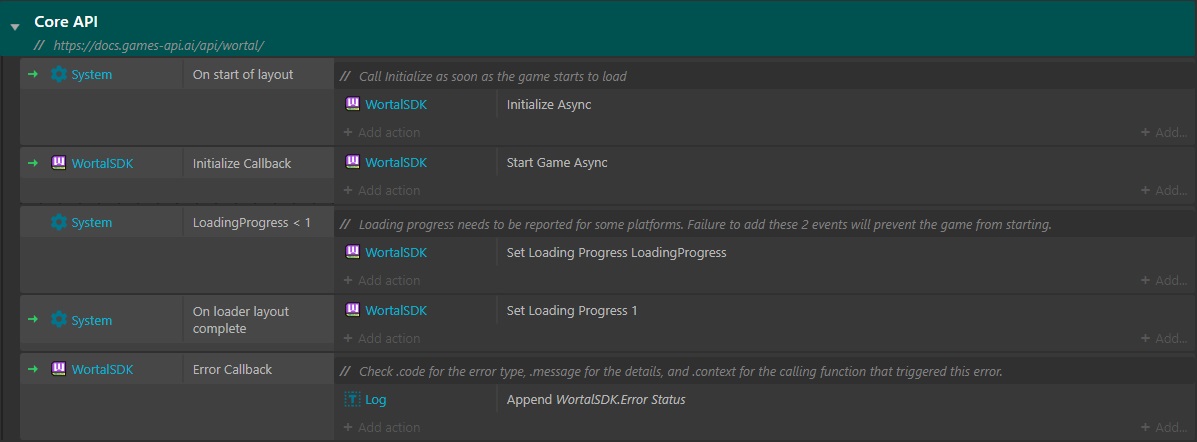The height and width of the screenshot is (442, 1197).
Task: Collapse the Core API group arrow
Action: tap(14, 27)
